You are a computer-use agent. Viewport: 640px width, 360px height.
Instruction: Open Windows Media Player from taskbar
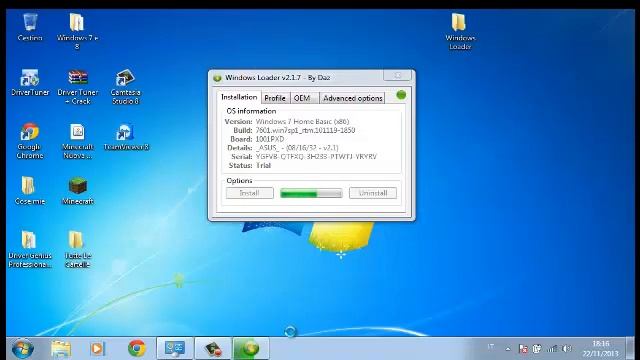pos(97,349)
